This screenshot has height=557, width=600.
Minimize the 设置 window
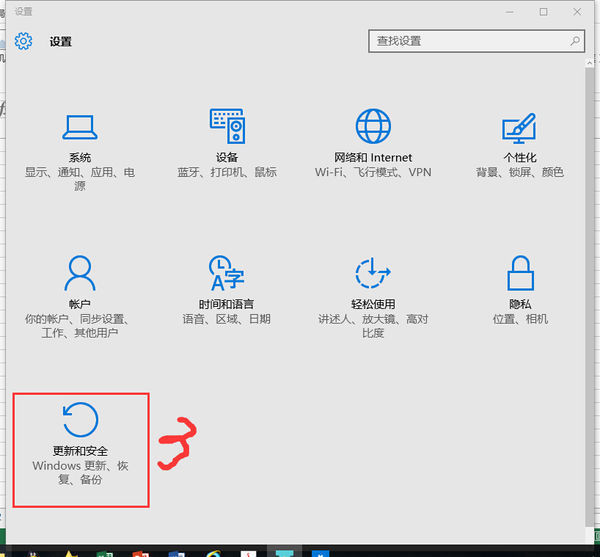(510, 12)
